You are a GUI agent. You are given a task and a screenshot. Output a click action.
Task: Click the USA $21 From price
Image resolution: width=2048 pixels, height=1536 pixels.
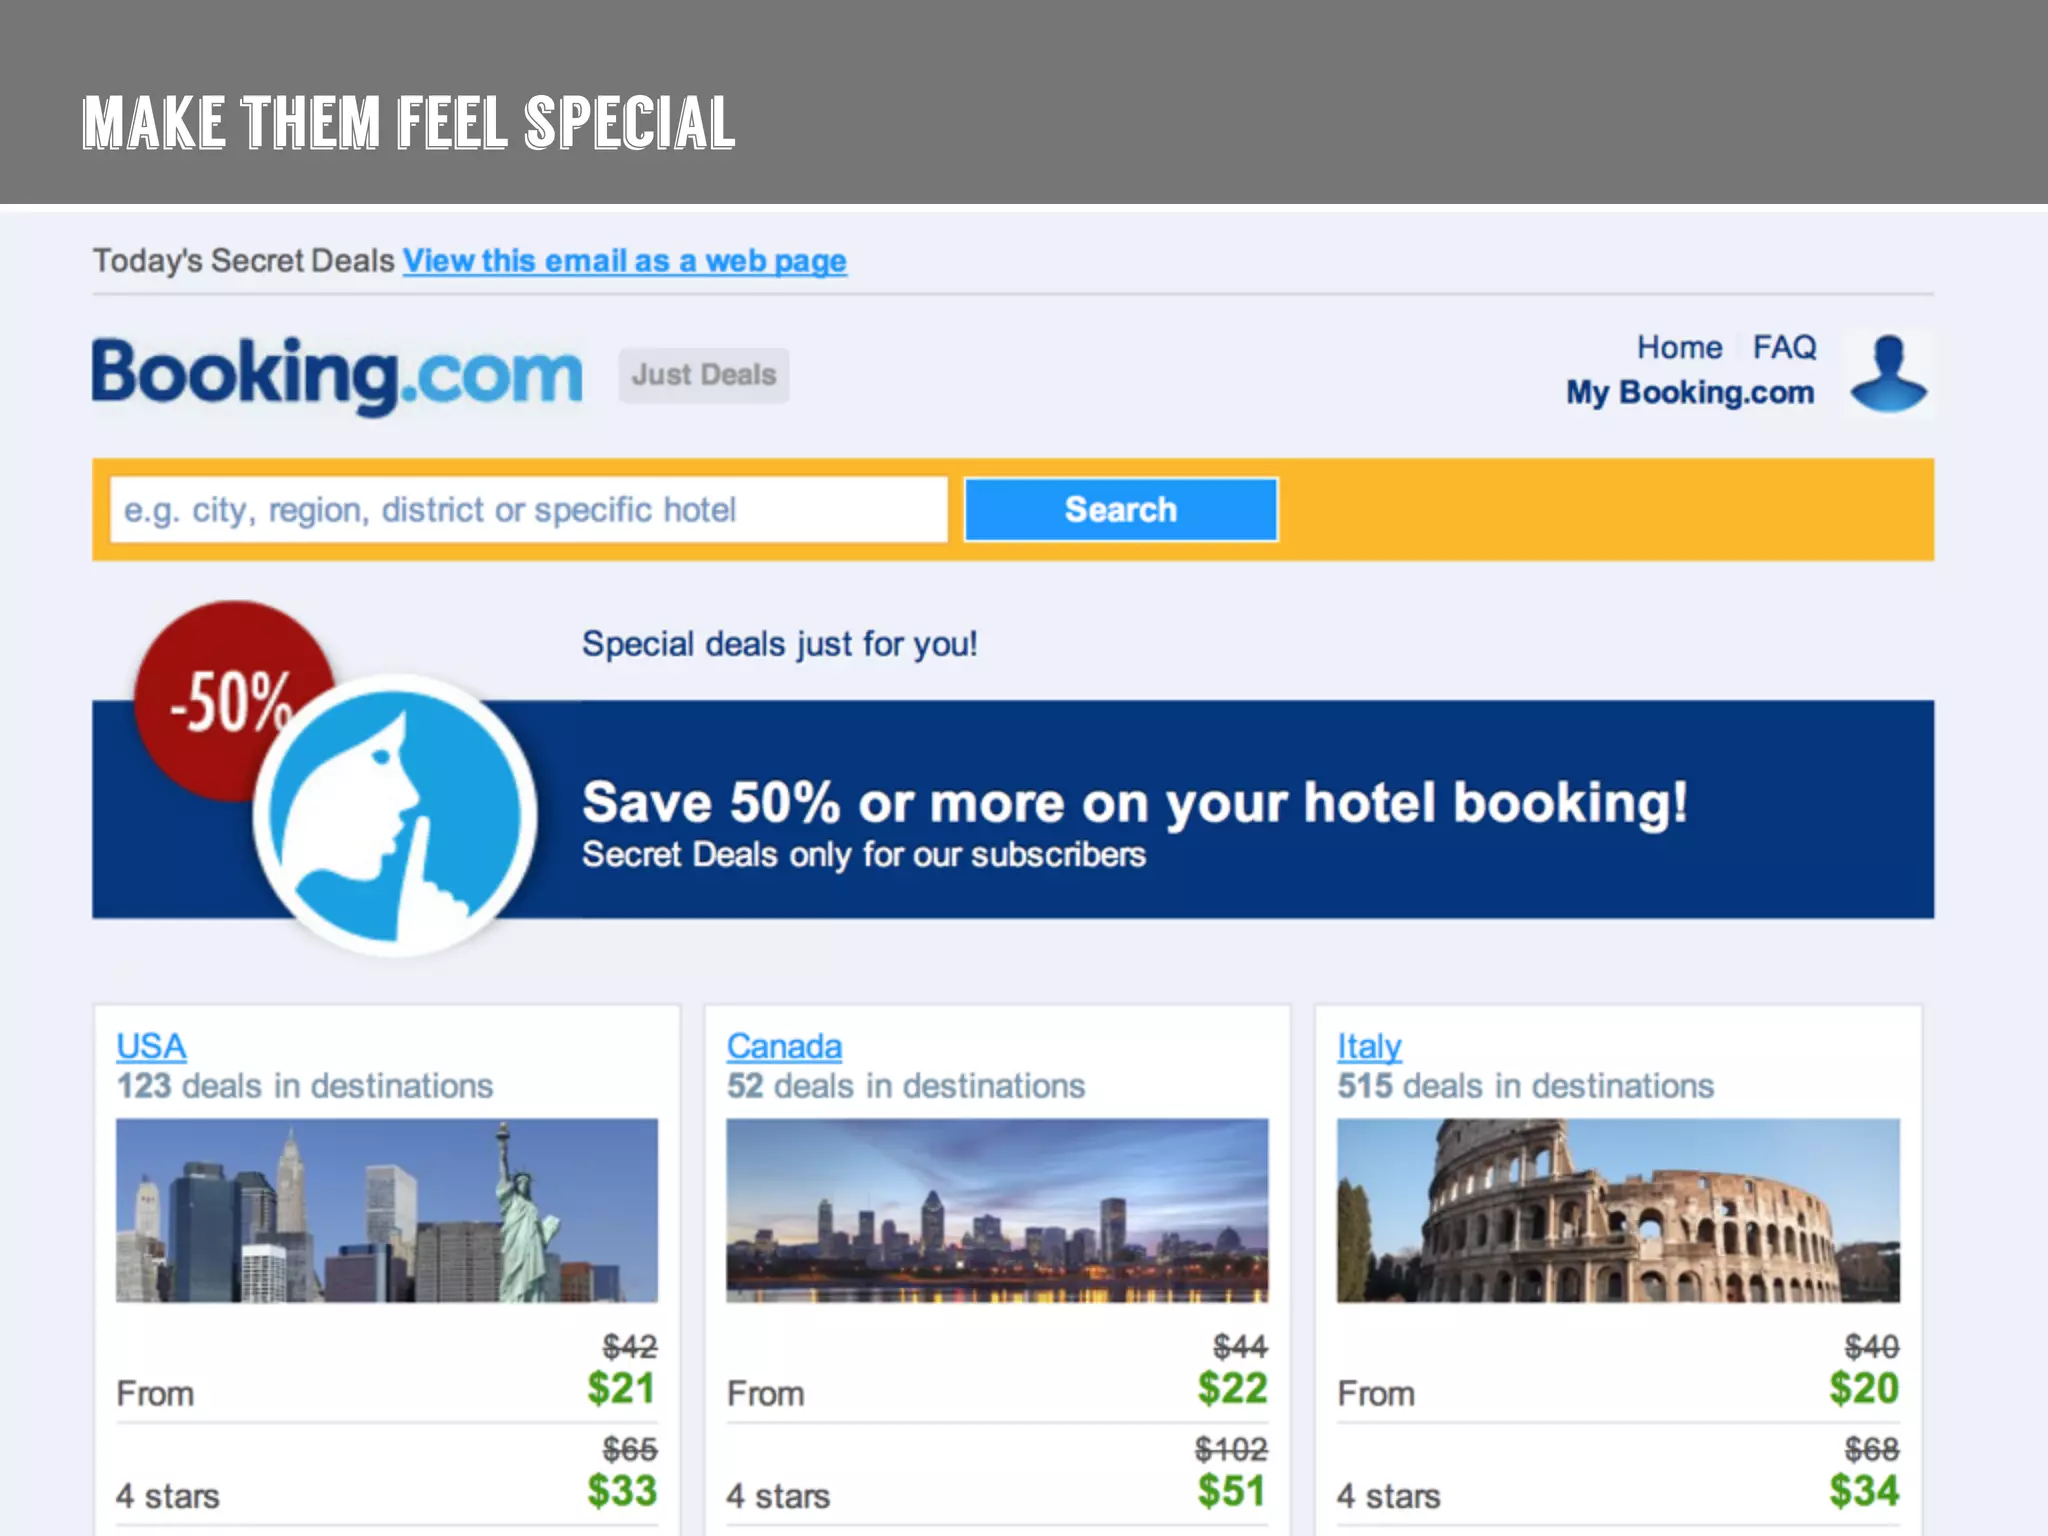[x=621, y=1388]
